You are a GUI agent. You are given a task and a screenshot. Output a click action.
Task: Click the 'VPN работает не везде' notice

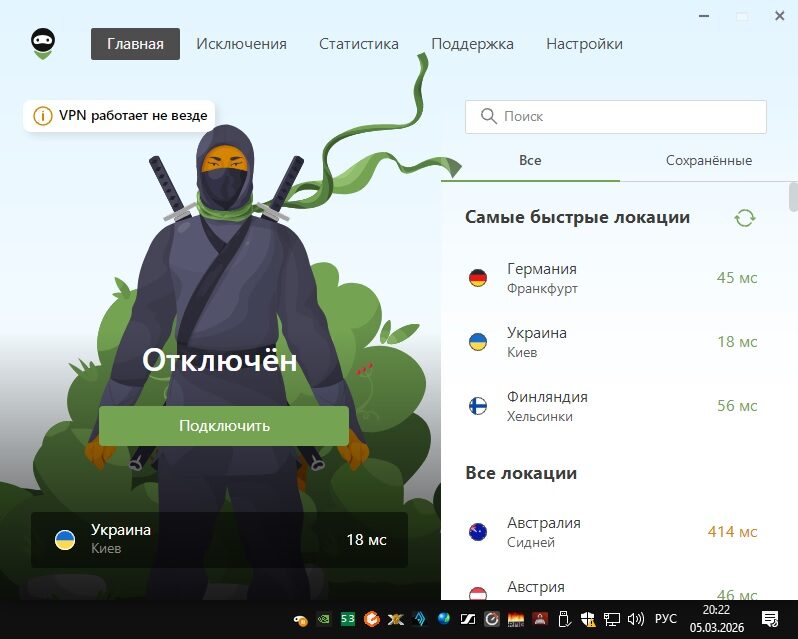[x=119, y=116]
